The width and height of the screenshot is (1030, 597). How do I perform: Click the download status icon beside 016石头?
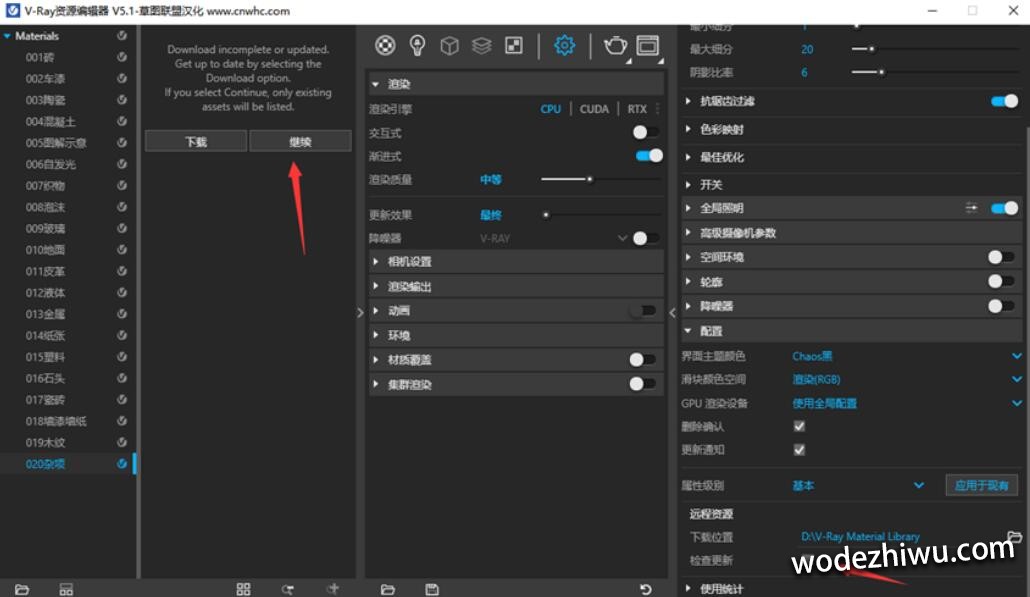coord(122,378)
